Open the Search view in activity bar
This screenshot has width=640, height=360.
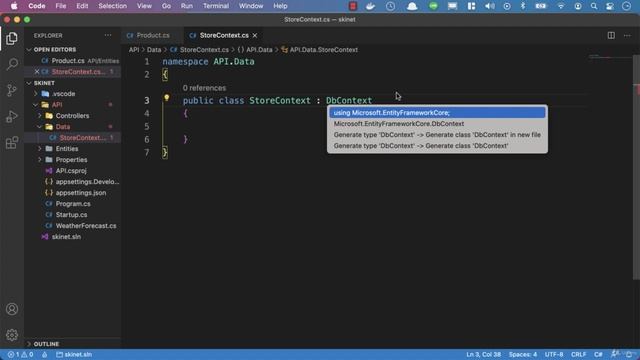[12, 64]
